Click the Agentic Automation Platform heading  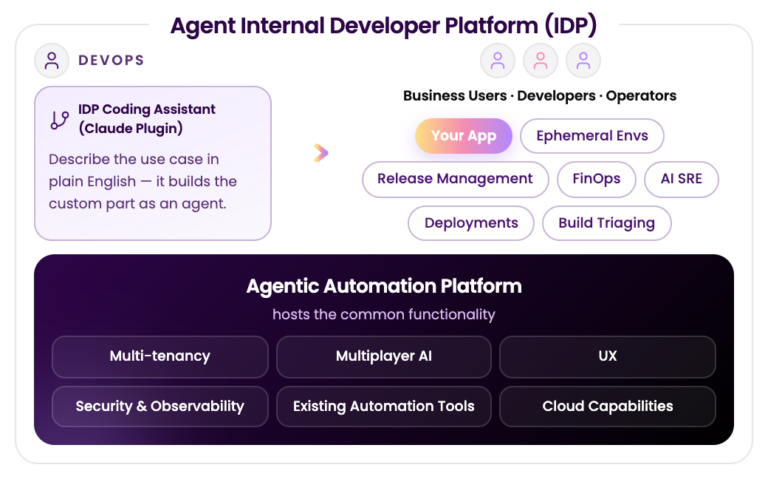(x=384, y=287)
